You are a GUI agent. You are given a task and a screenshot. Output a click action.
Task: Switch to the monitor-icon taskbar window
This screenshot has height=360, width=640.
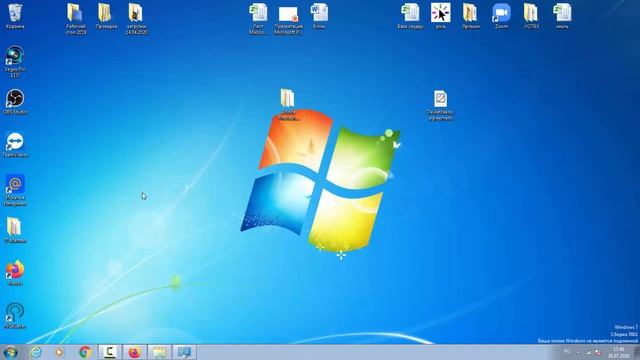(x=184, y=352)
